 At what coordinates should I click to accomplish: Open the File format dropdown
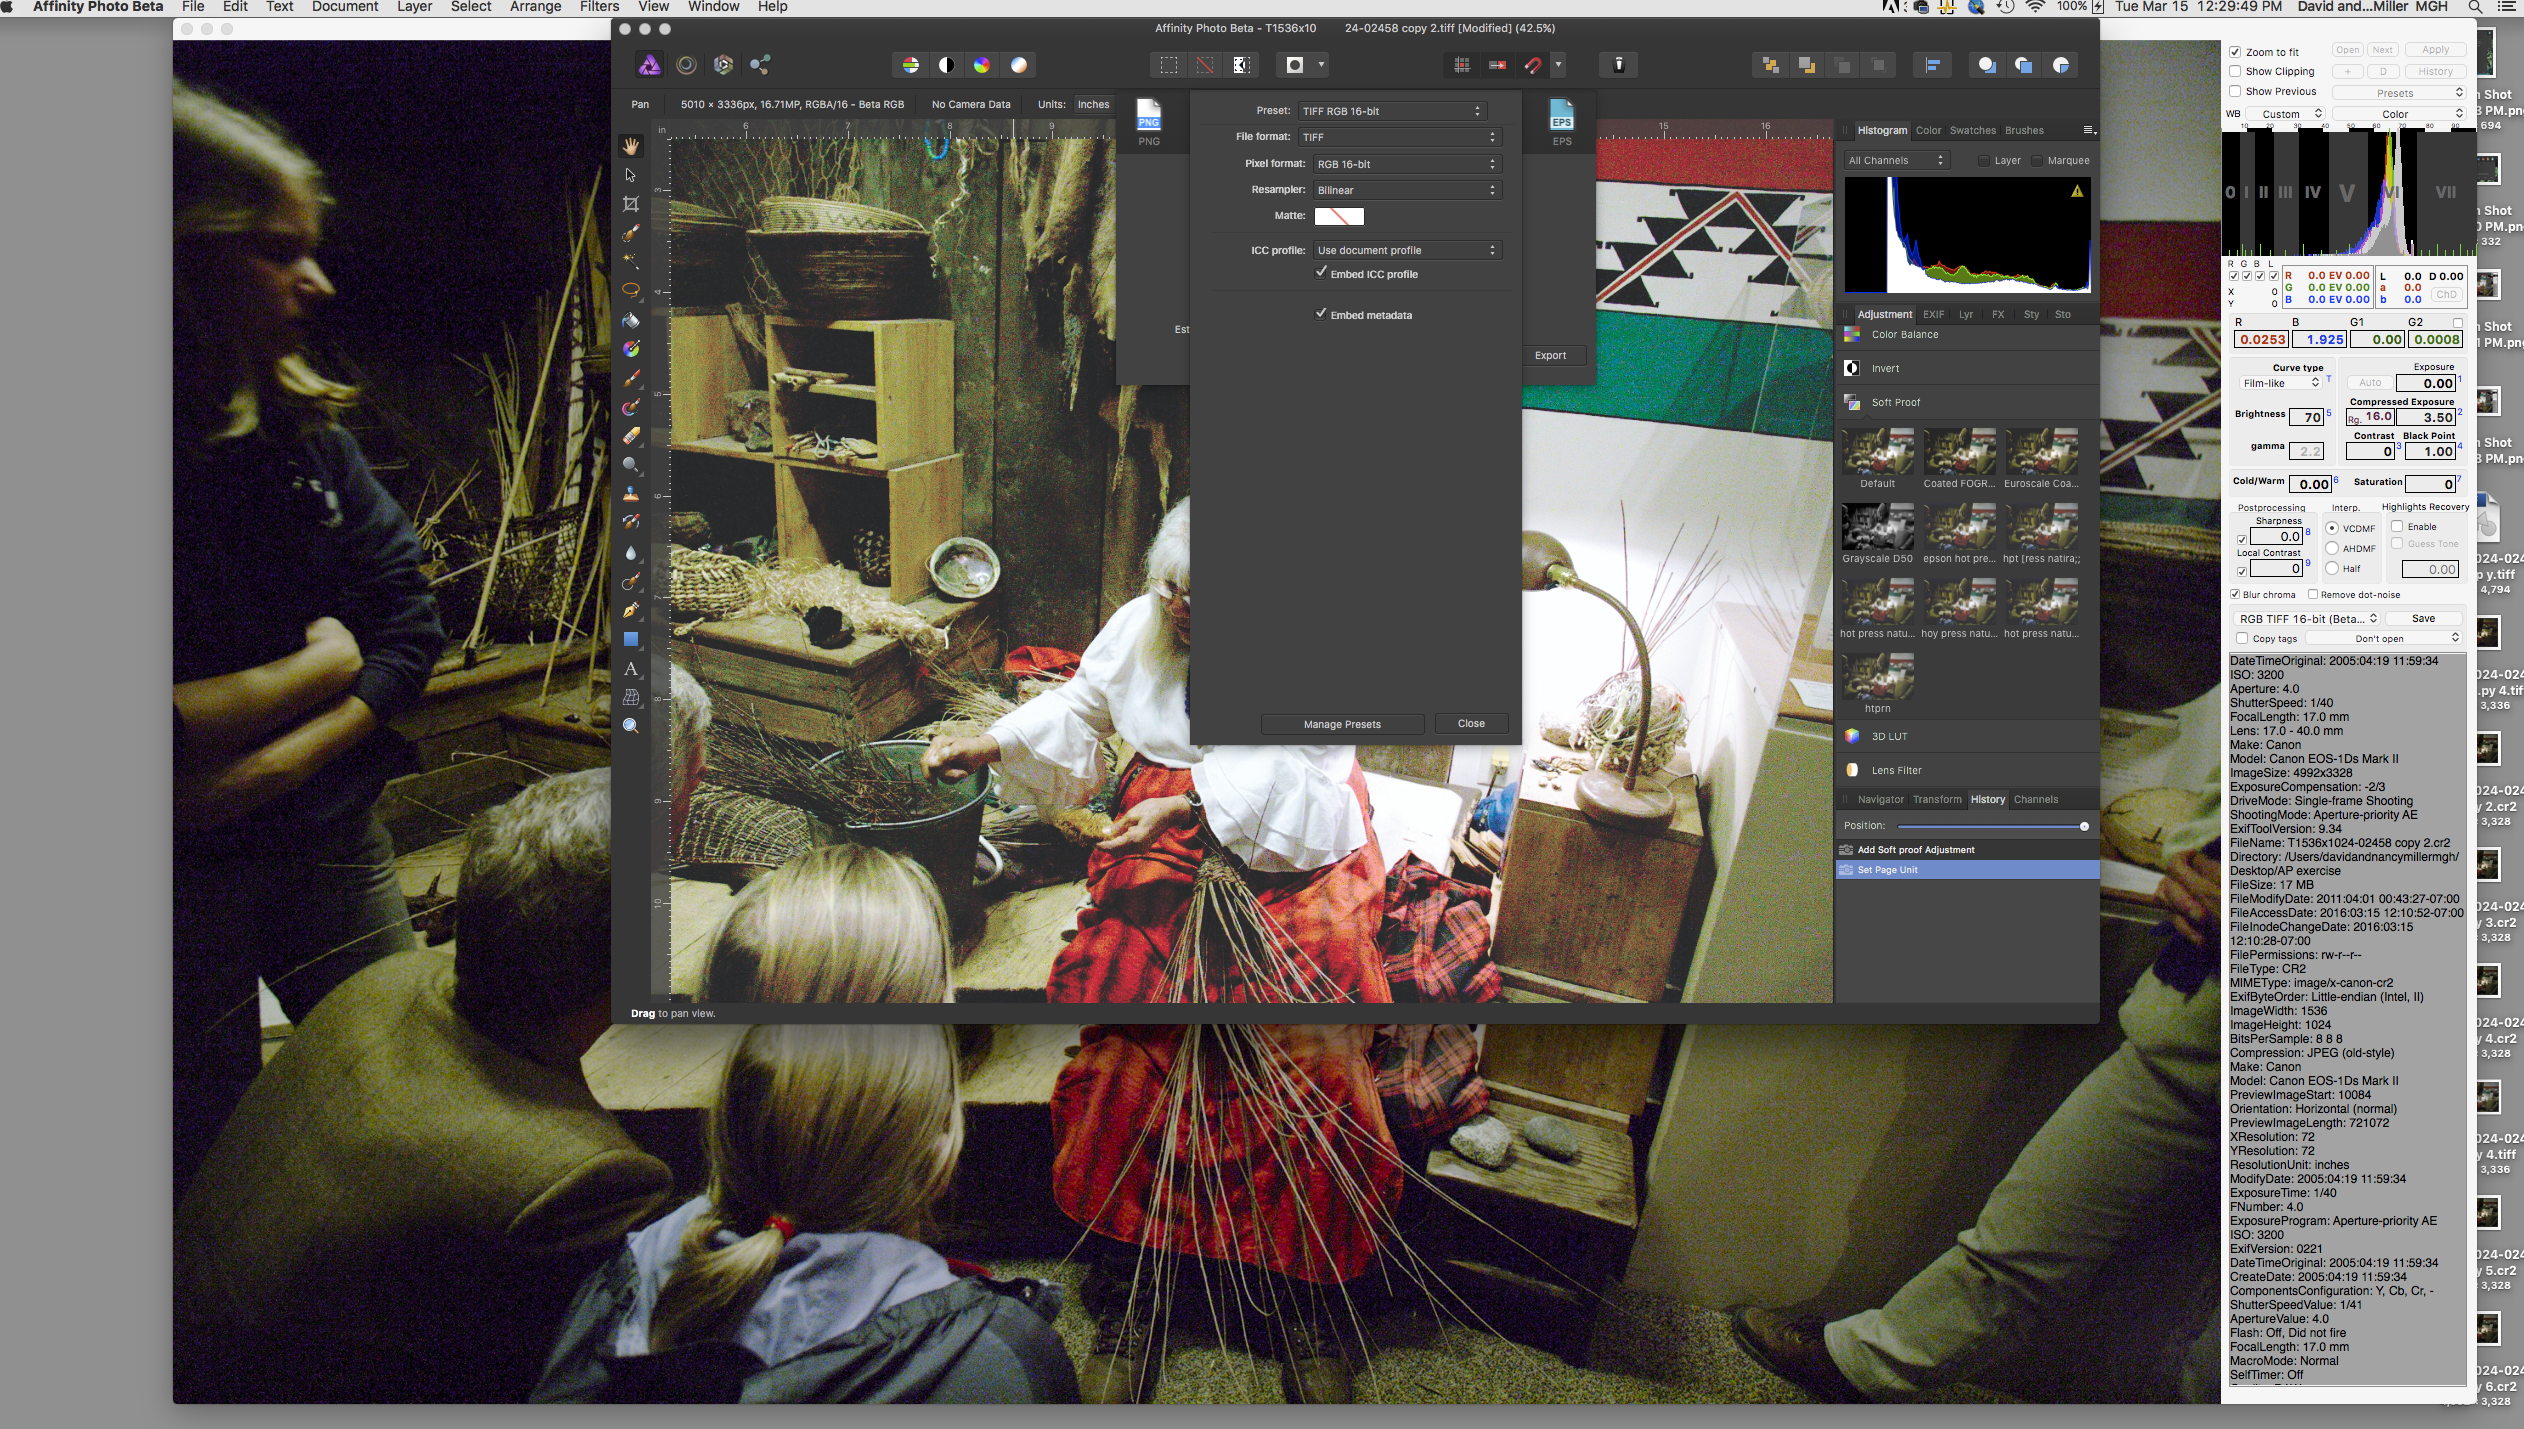1399,137
